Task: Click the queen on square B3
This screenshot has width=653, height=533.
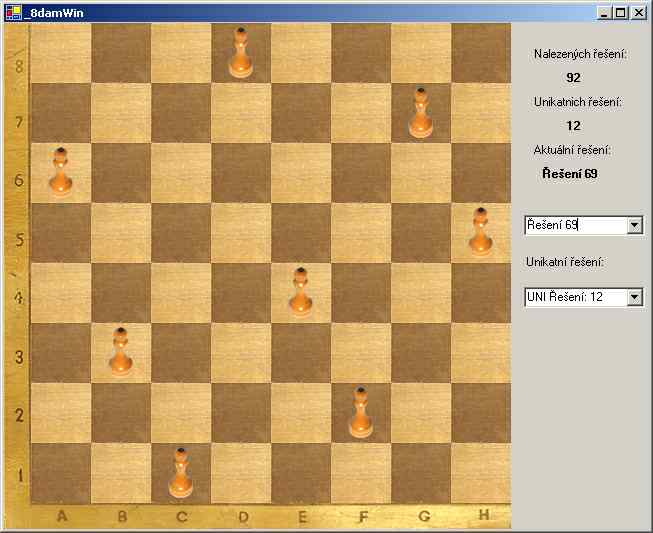Action: point(121,352)
